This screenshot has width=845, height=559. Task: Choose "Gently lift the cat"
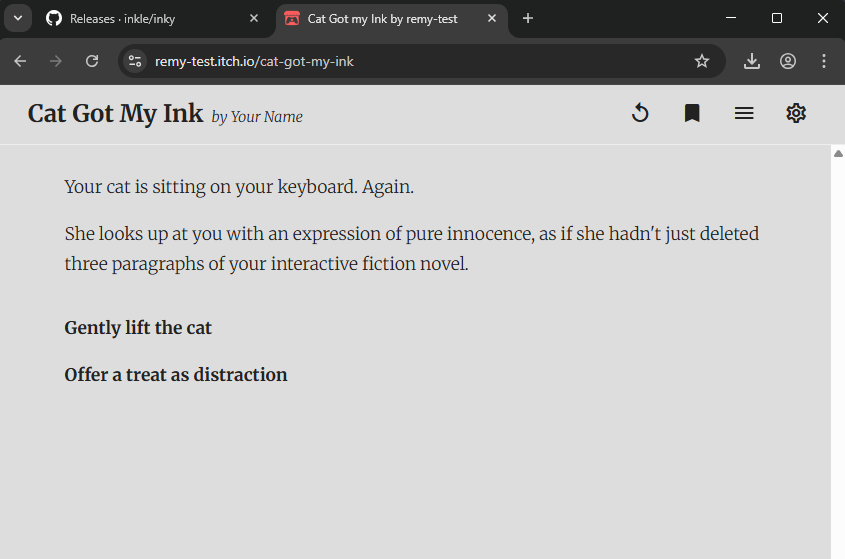point(138,328)
